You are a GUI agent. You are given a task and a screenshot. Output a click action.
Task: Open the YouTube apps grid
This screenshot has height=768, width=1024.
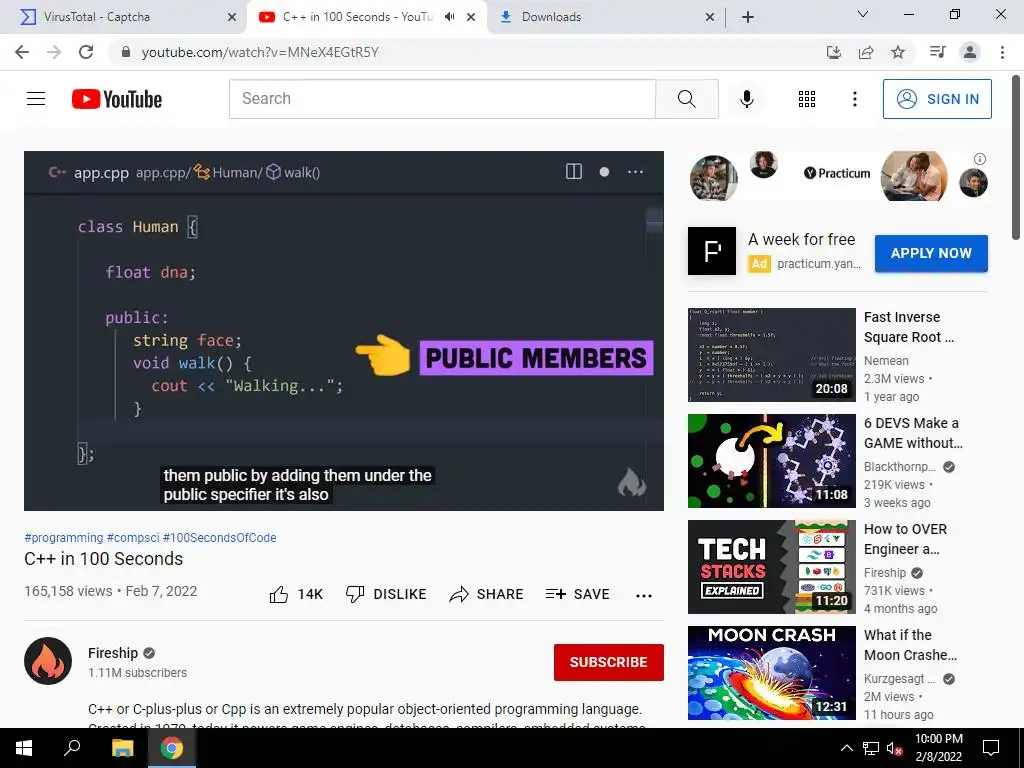pyautogui.click(x=807, y=99)
